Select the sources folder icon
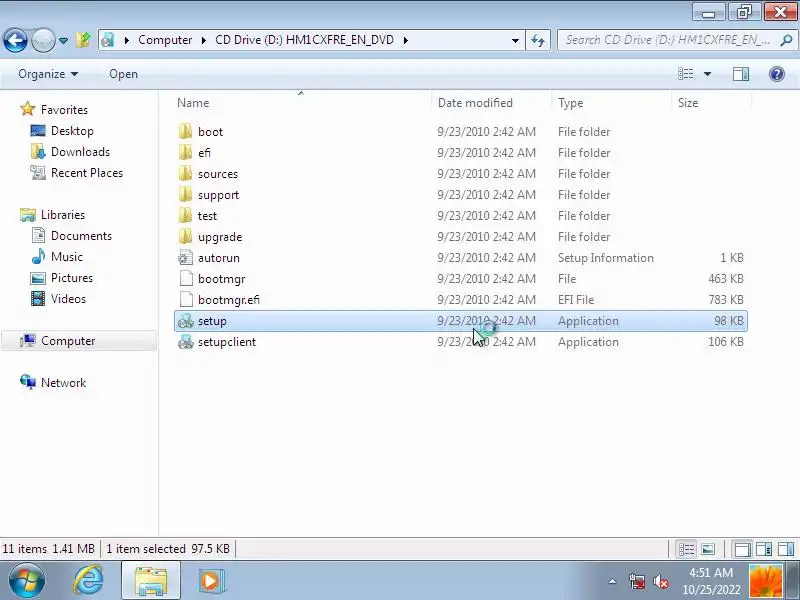Screen dimensions: 800x600 [x=186, y=173]
